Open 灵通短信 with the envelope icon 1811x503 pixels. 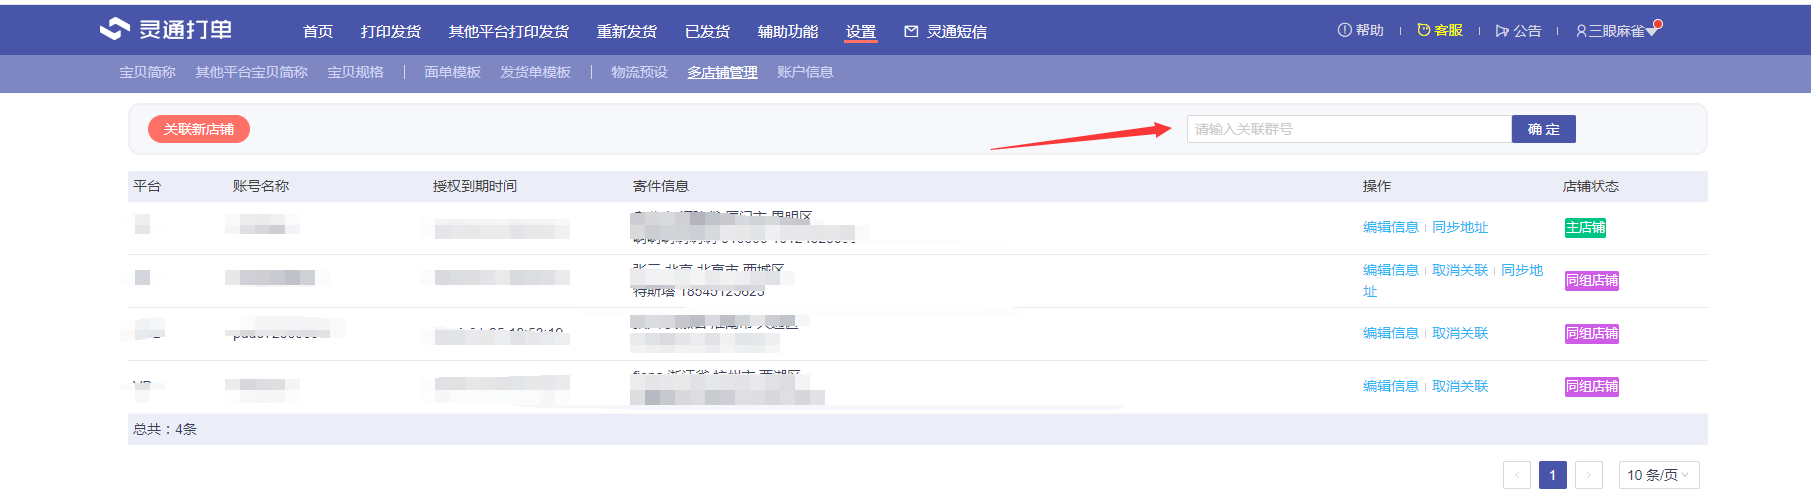pos(911,32)
